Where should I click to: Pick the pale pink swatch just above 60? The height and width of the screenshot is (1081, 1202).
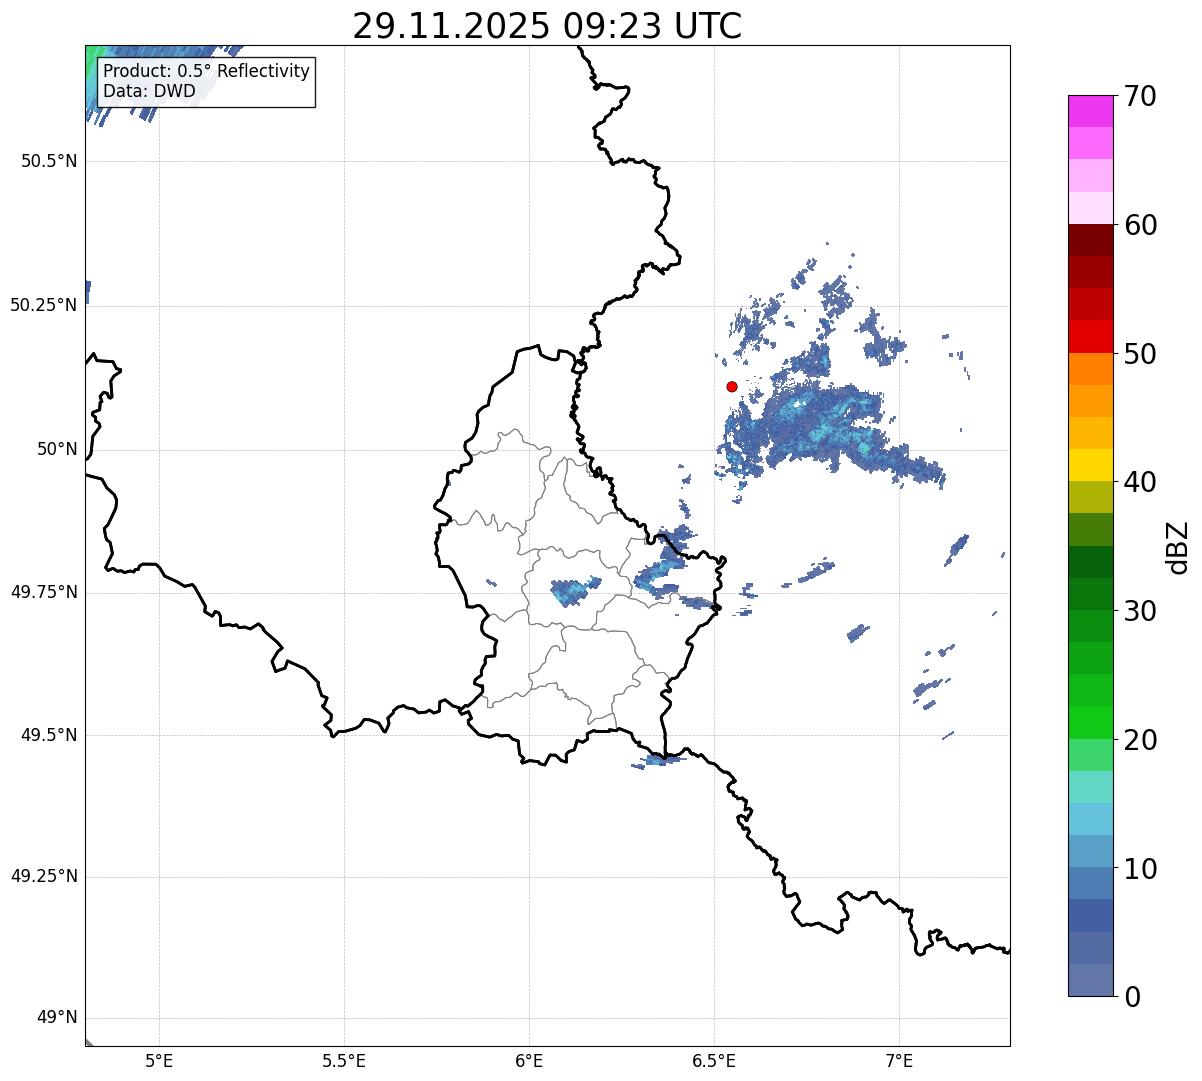click(1090, 208)
